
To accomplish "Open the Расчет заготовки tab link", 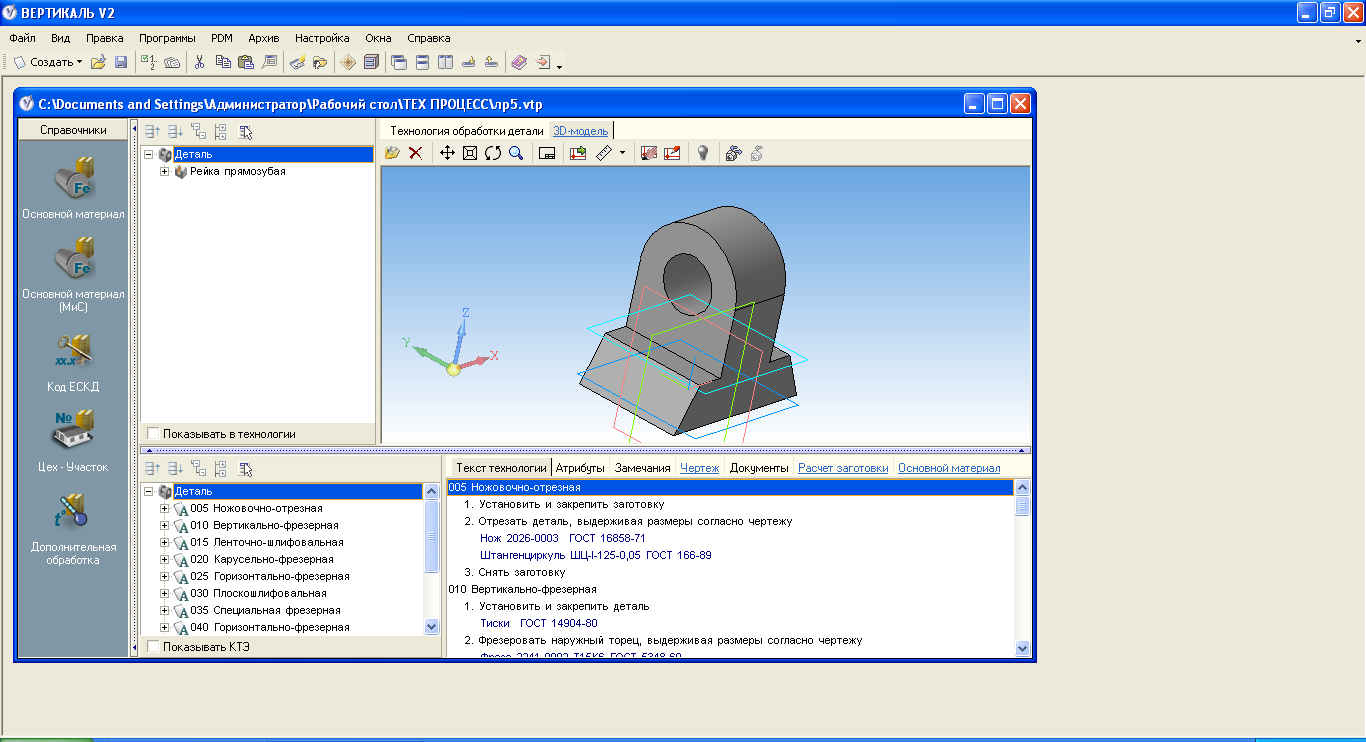I will pyautogui.click(x=843, y=468).
